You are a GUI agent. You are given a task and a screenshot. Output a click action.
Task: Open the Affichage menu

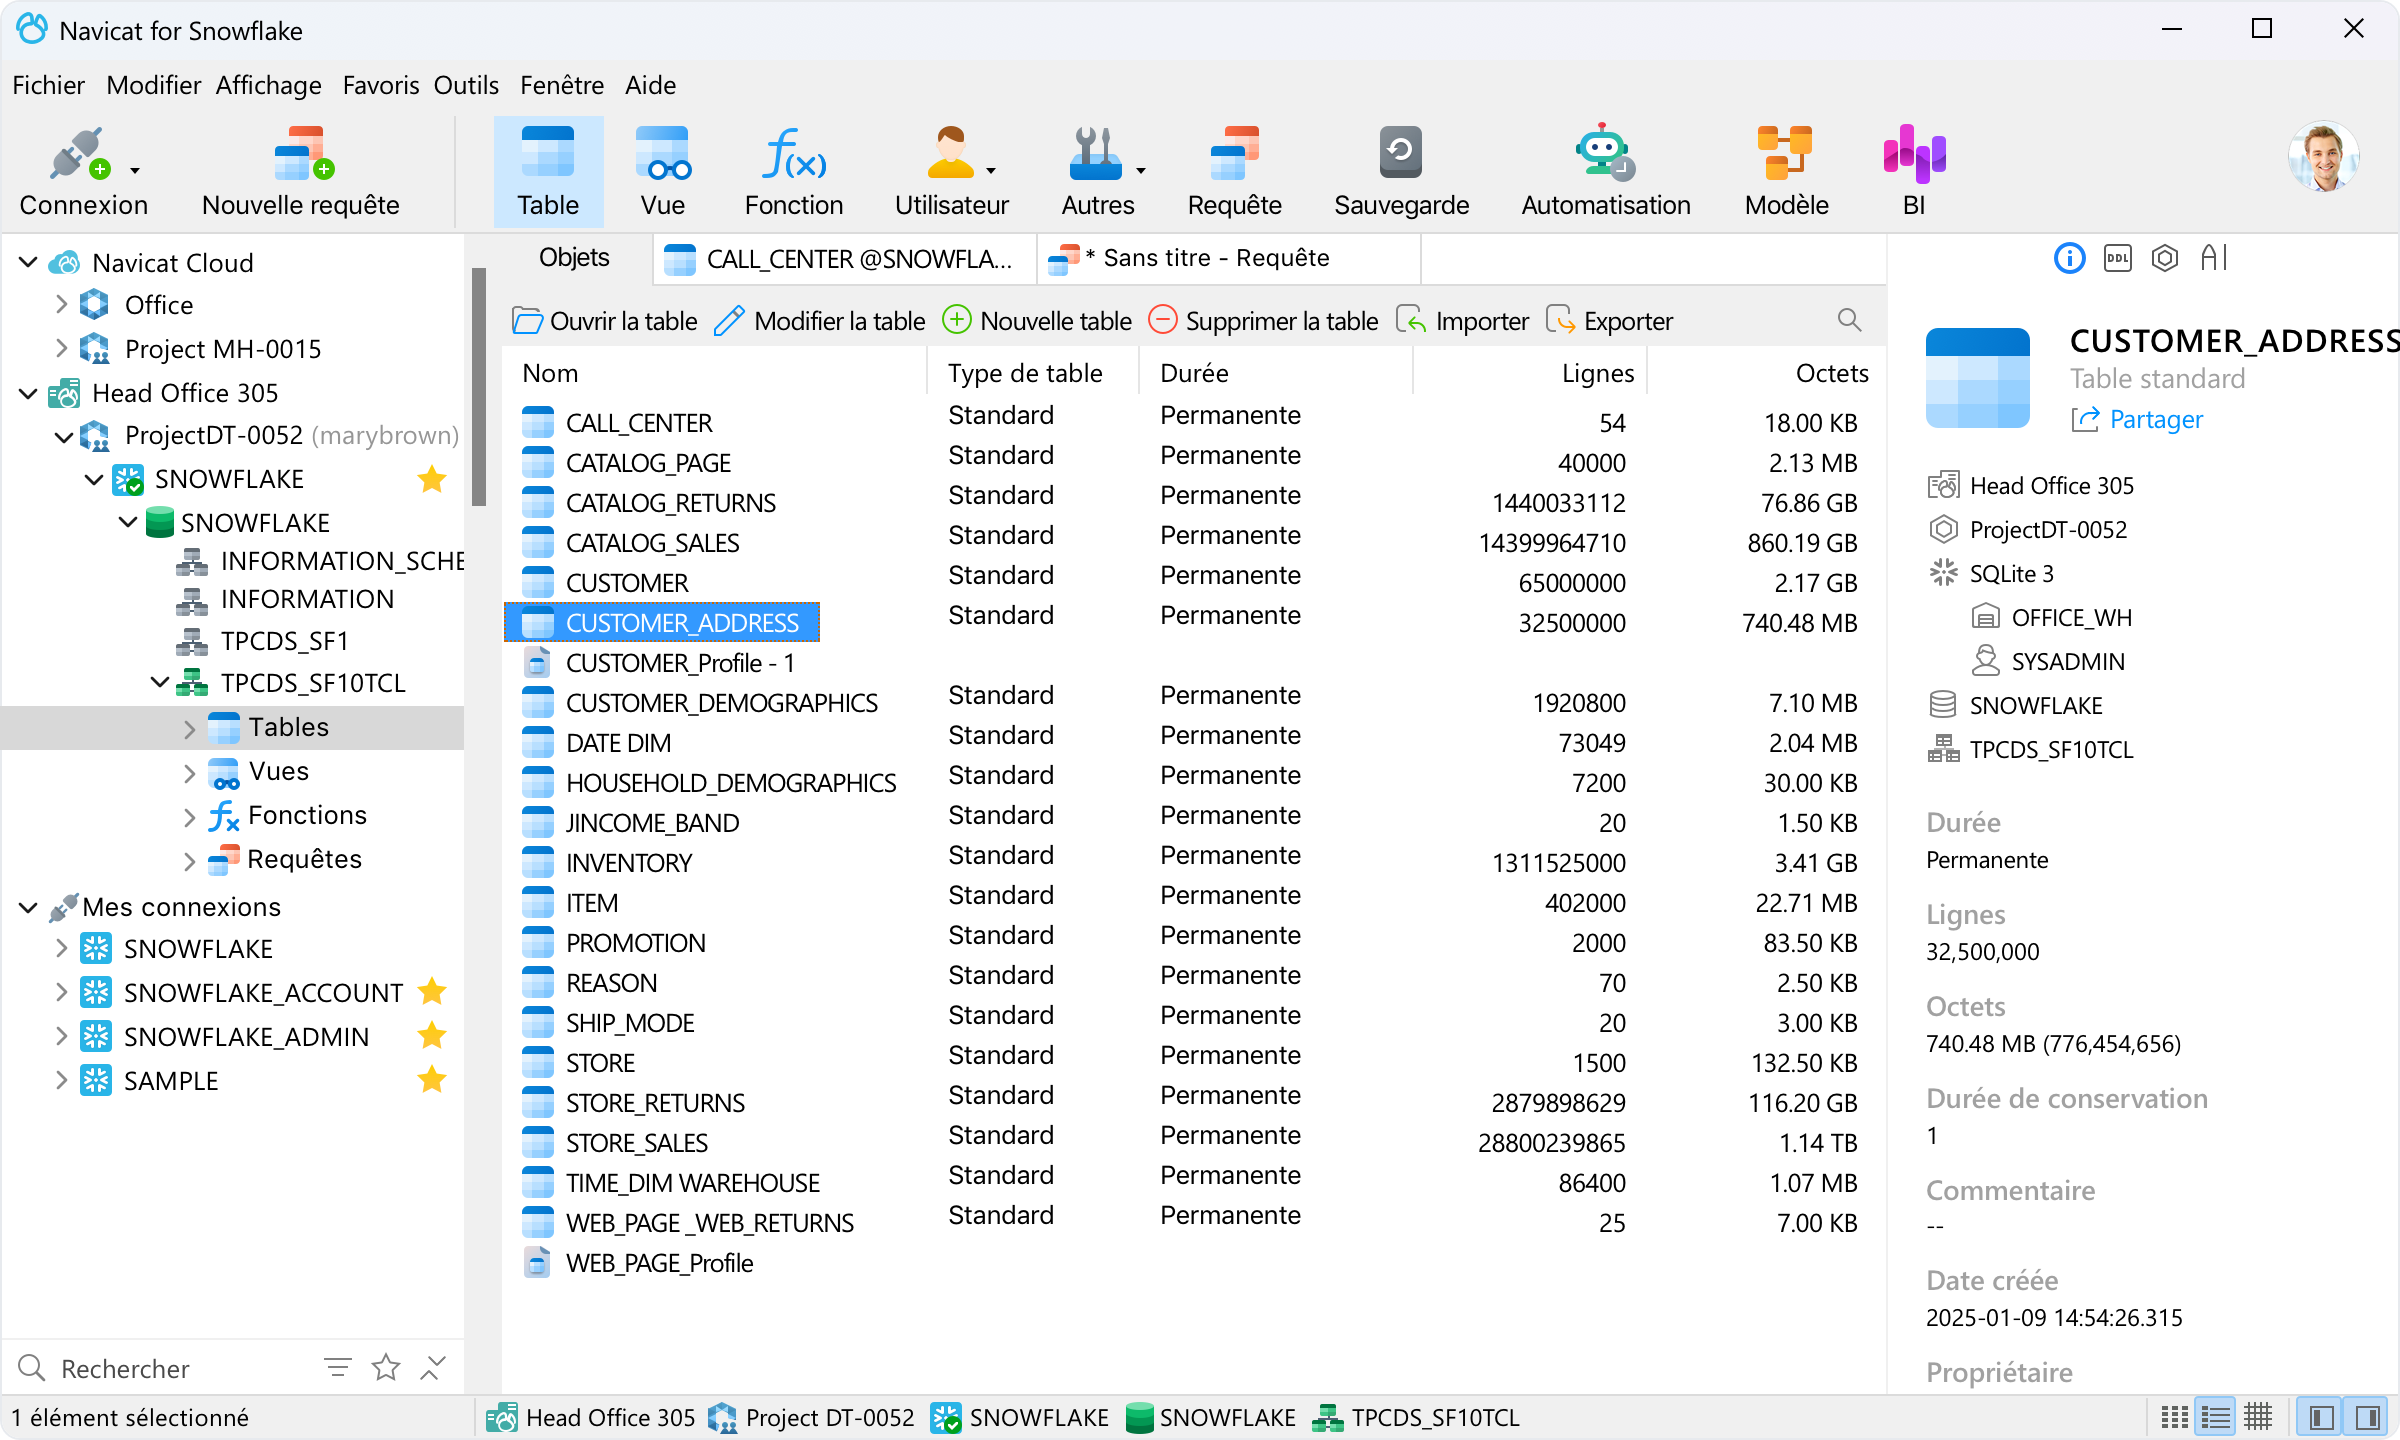click(269, 85)
